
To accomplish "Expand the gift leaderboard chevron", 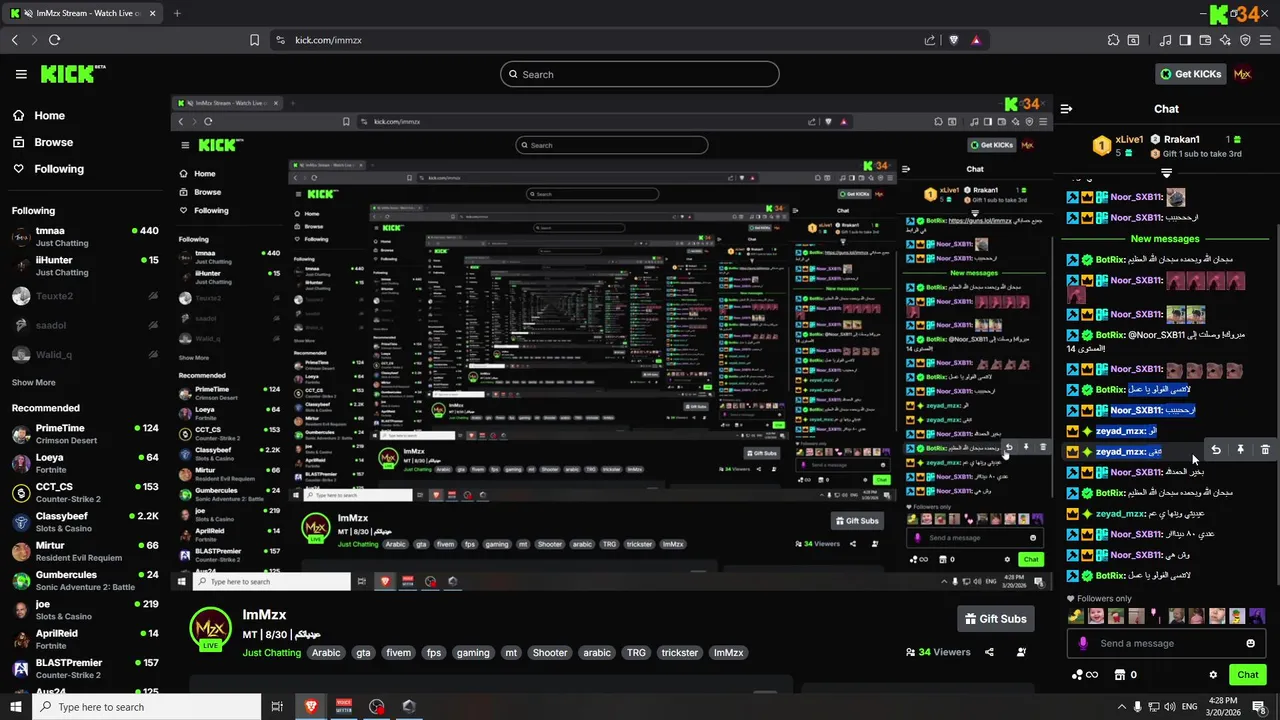I will pos(1166,172).
